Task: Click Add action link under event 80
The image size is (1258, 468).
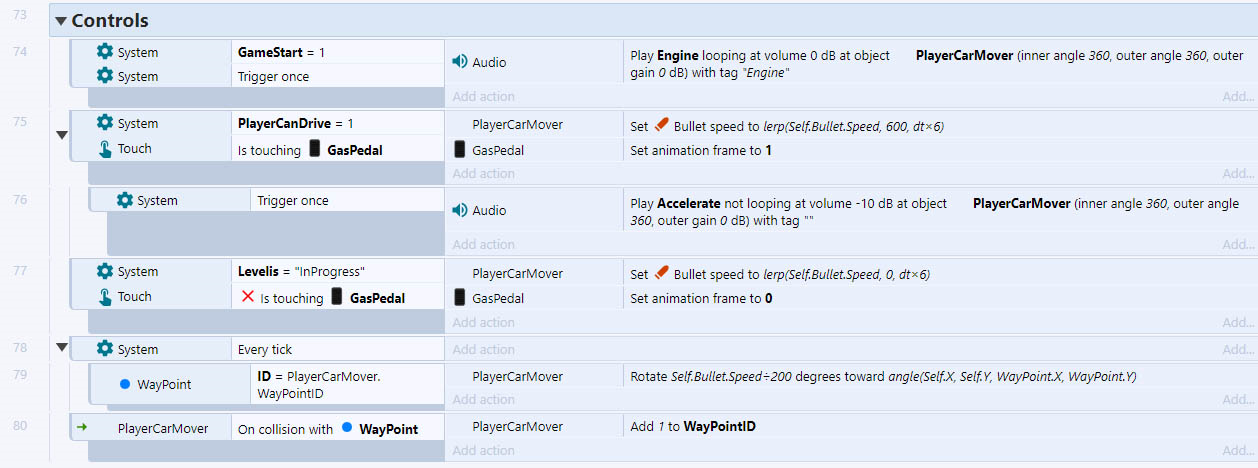Action: tap(484, 451)
